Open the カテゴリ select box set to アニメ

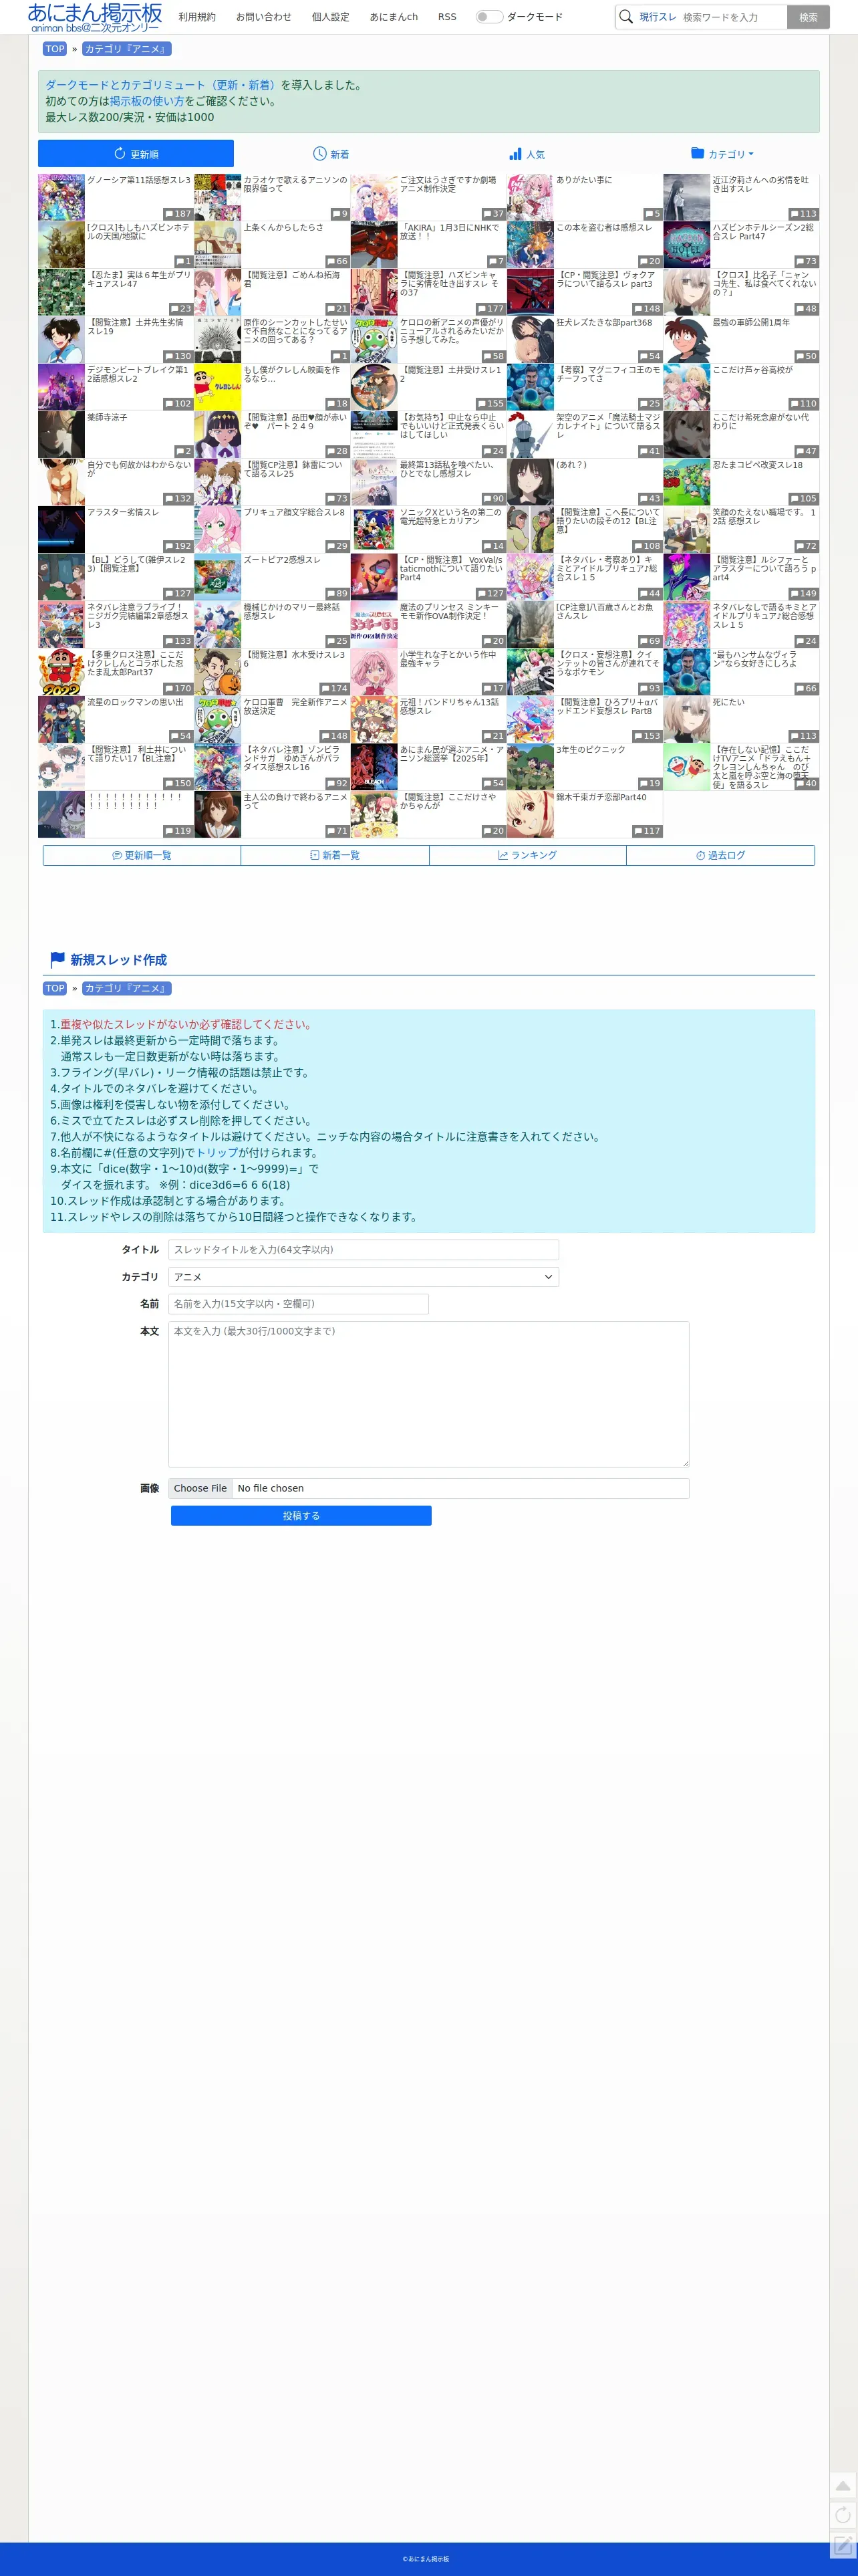(363, 1277)
